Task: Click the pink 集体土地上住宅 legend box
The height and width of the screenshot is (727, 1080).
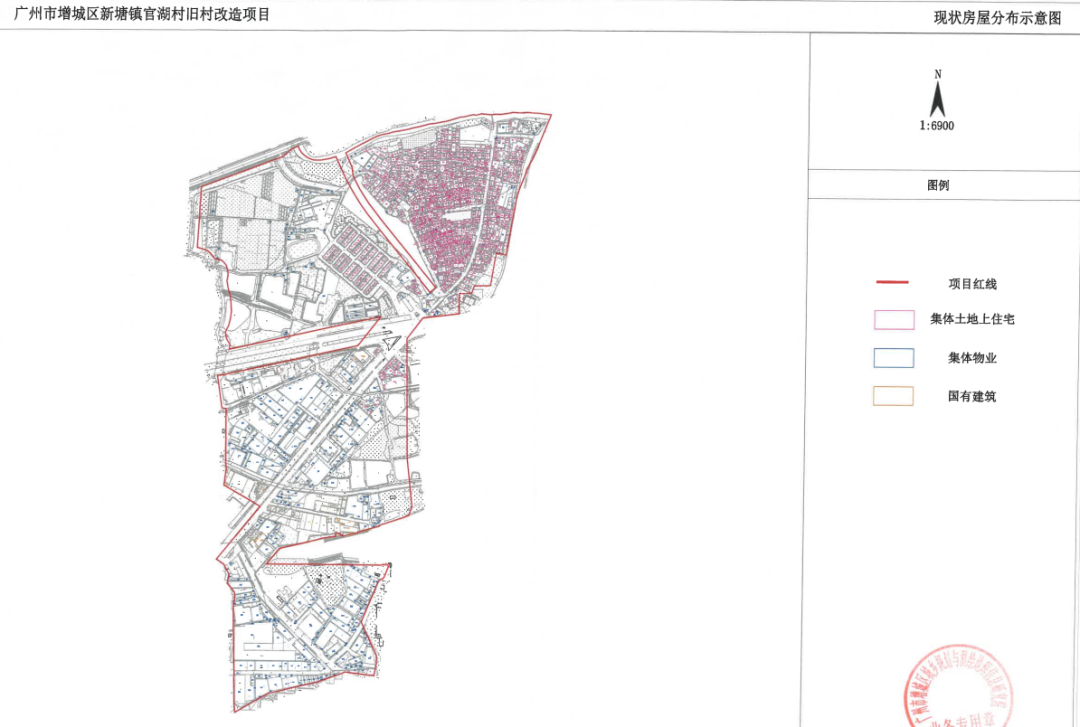Action: coord(894,320)
